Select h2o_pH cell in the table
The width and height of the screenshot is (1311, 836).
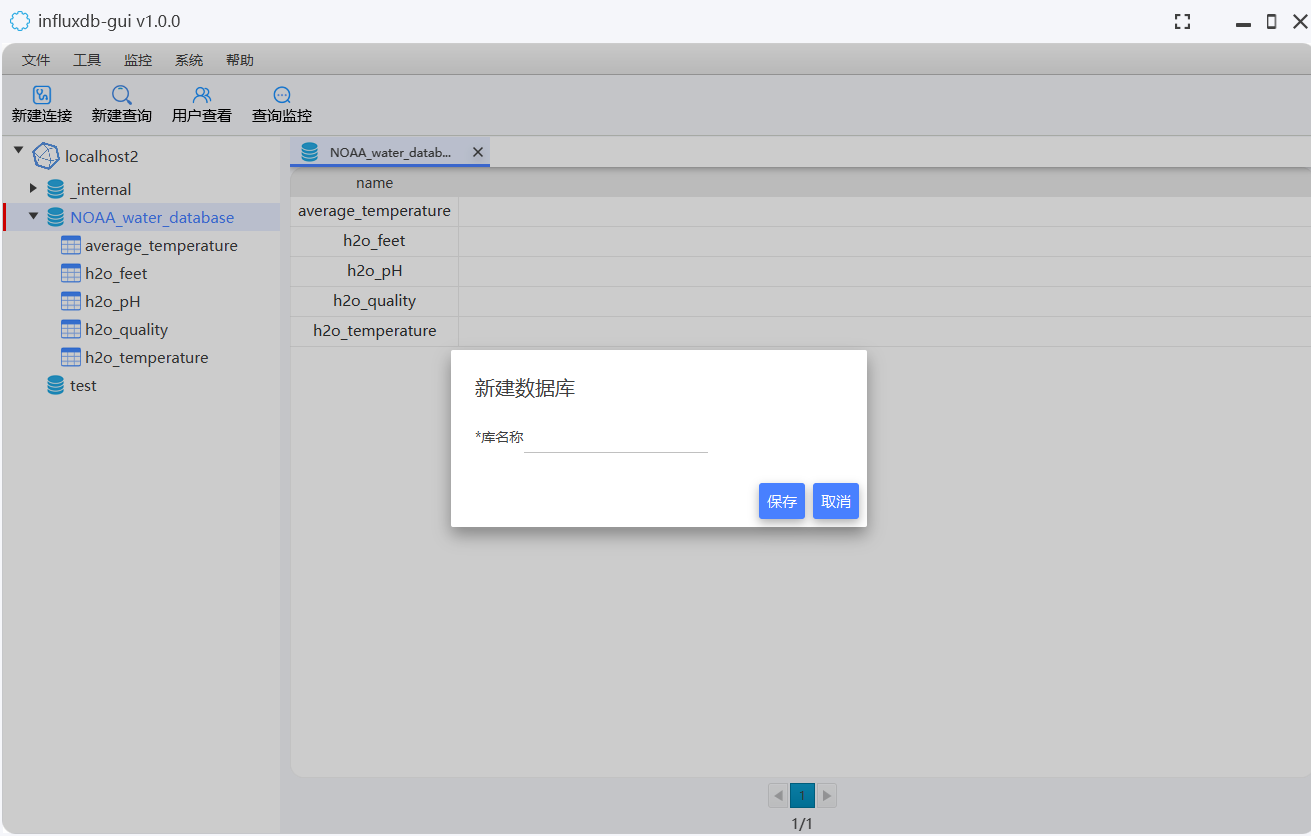375,271
